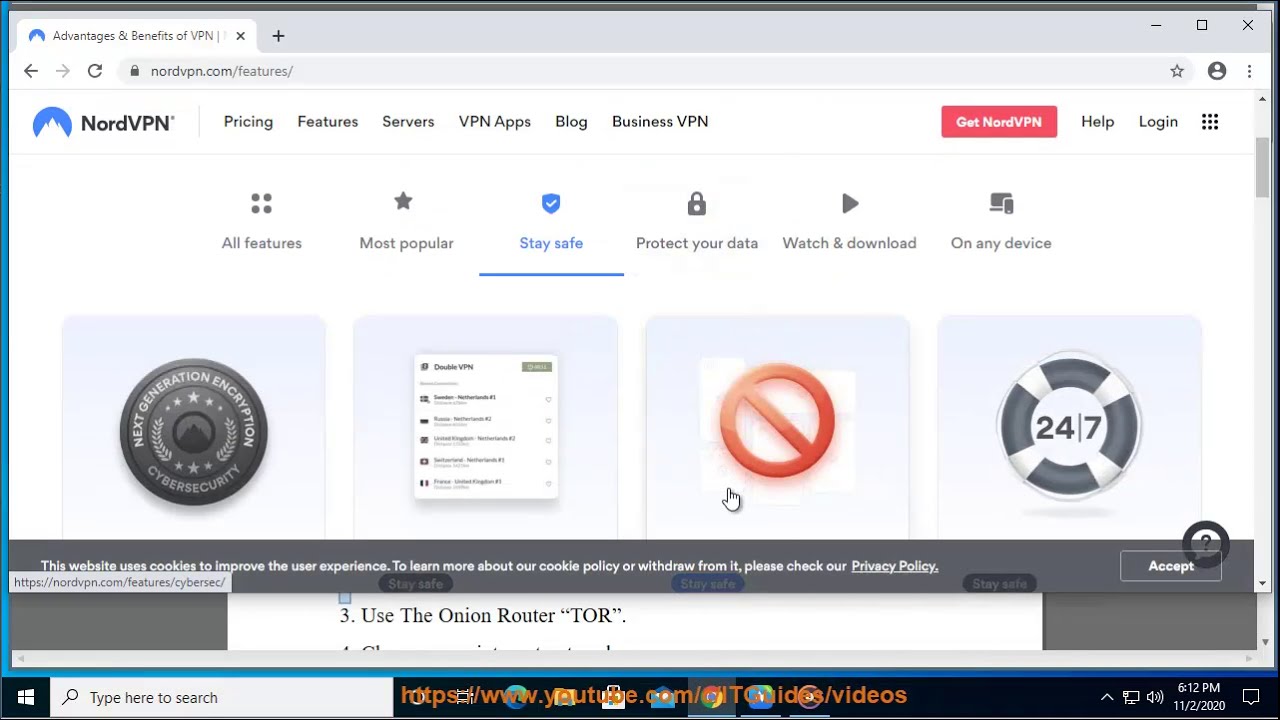The width and height of the screenshot is (1280, 720).
Task: View site information via the padlock icon
Action: [x=135, y=71]
